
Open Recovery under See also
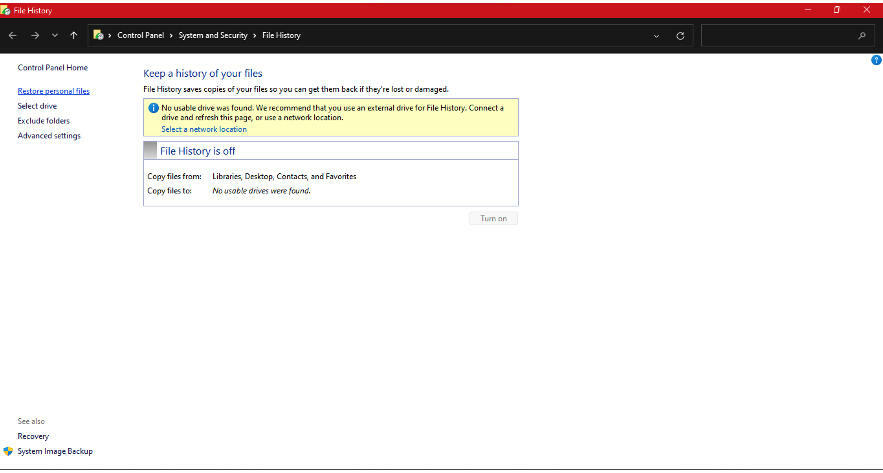33,436
